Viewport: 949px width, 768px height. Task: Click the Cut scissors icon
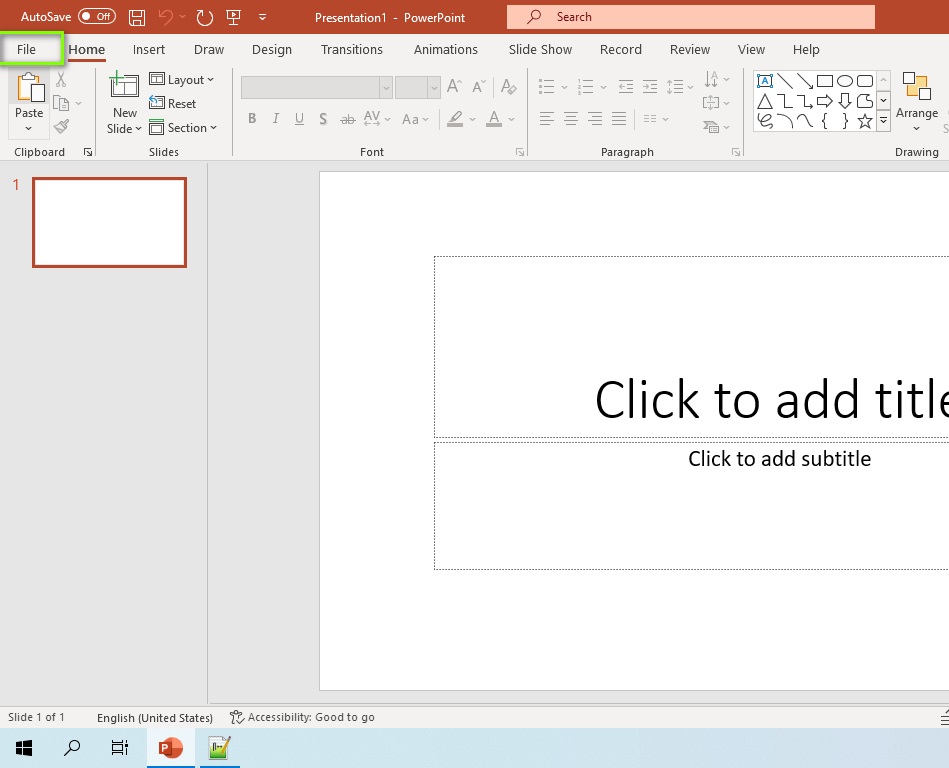[61, 79]
